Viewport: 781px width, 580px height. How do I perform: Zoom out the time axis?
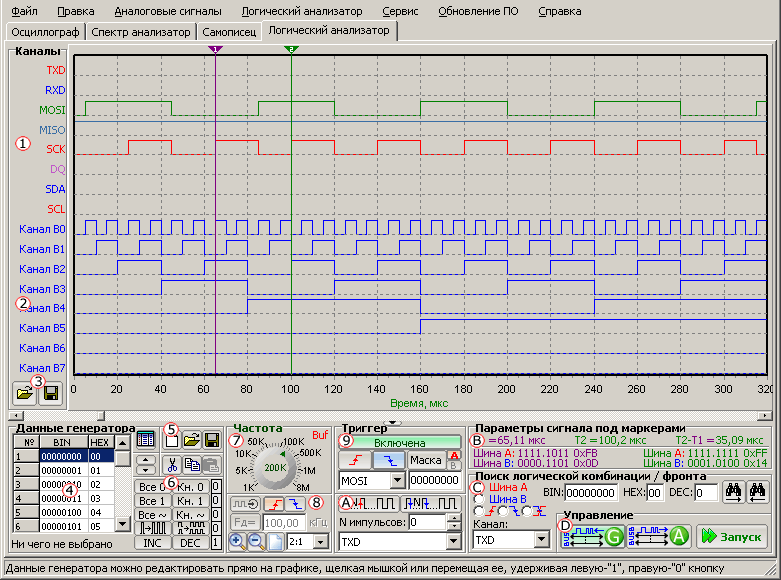click(x=256, y=541)
